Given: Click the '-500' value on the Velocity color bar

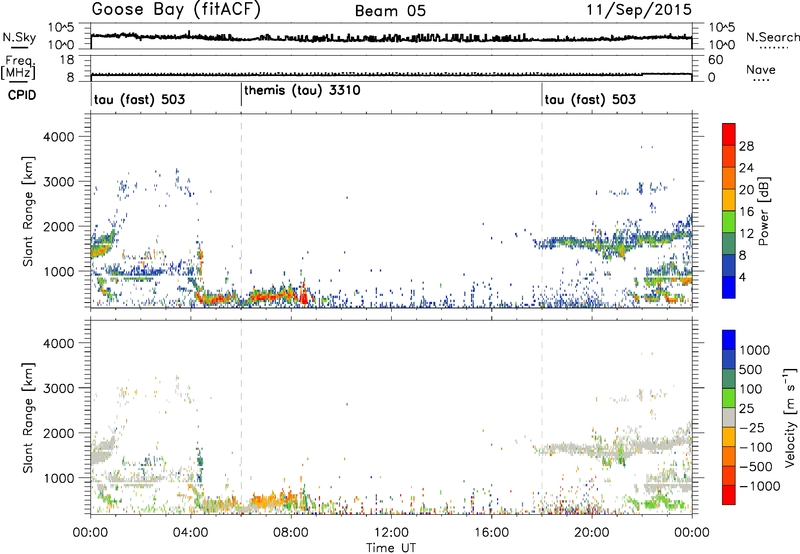Looking at the screenshot, I should point(756,466).
